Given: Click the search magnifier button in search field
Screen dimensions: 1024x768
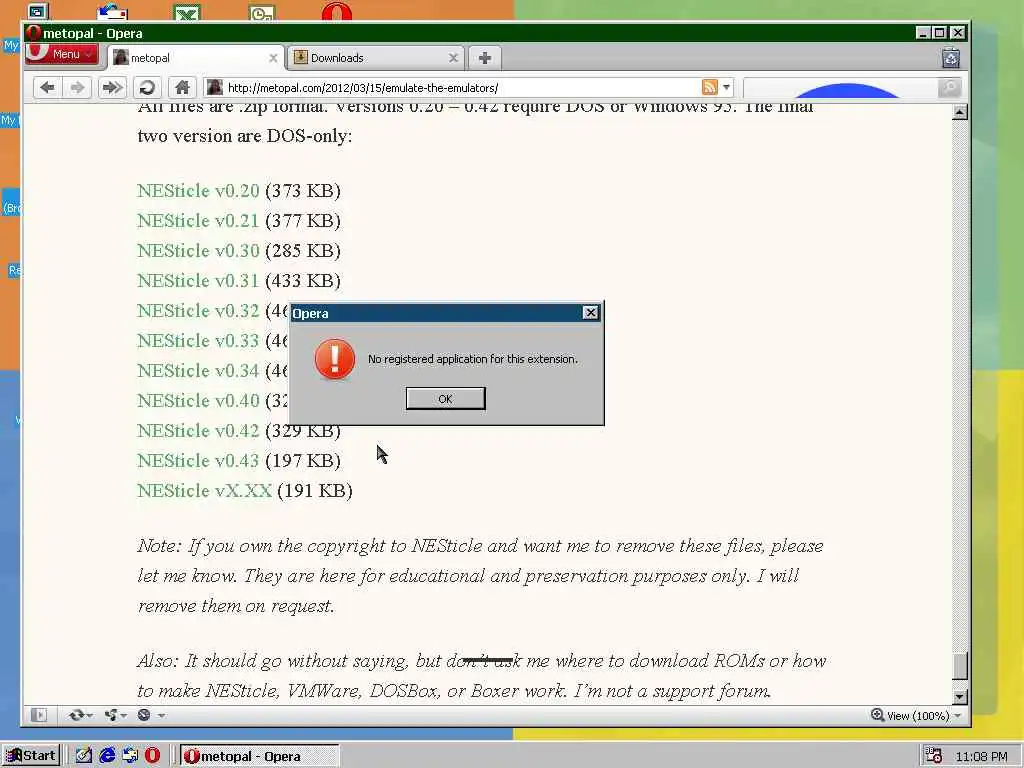Looking at the screenshot, I should (950, 88).
